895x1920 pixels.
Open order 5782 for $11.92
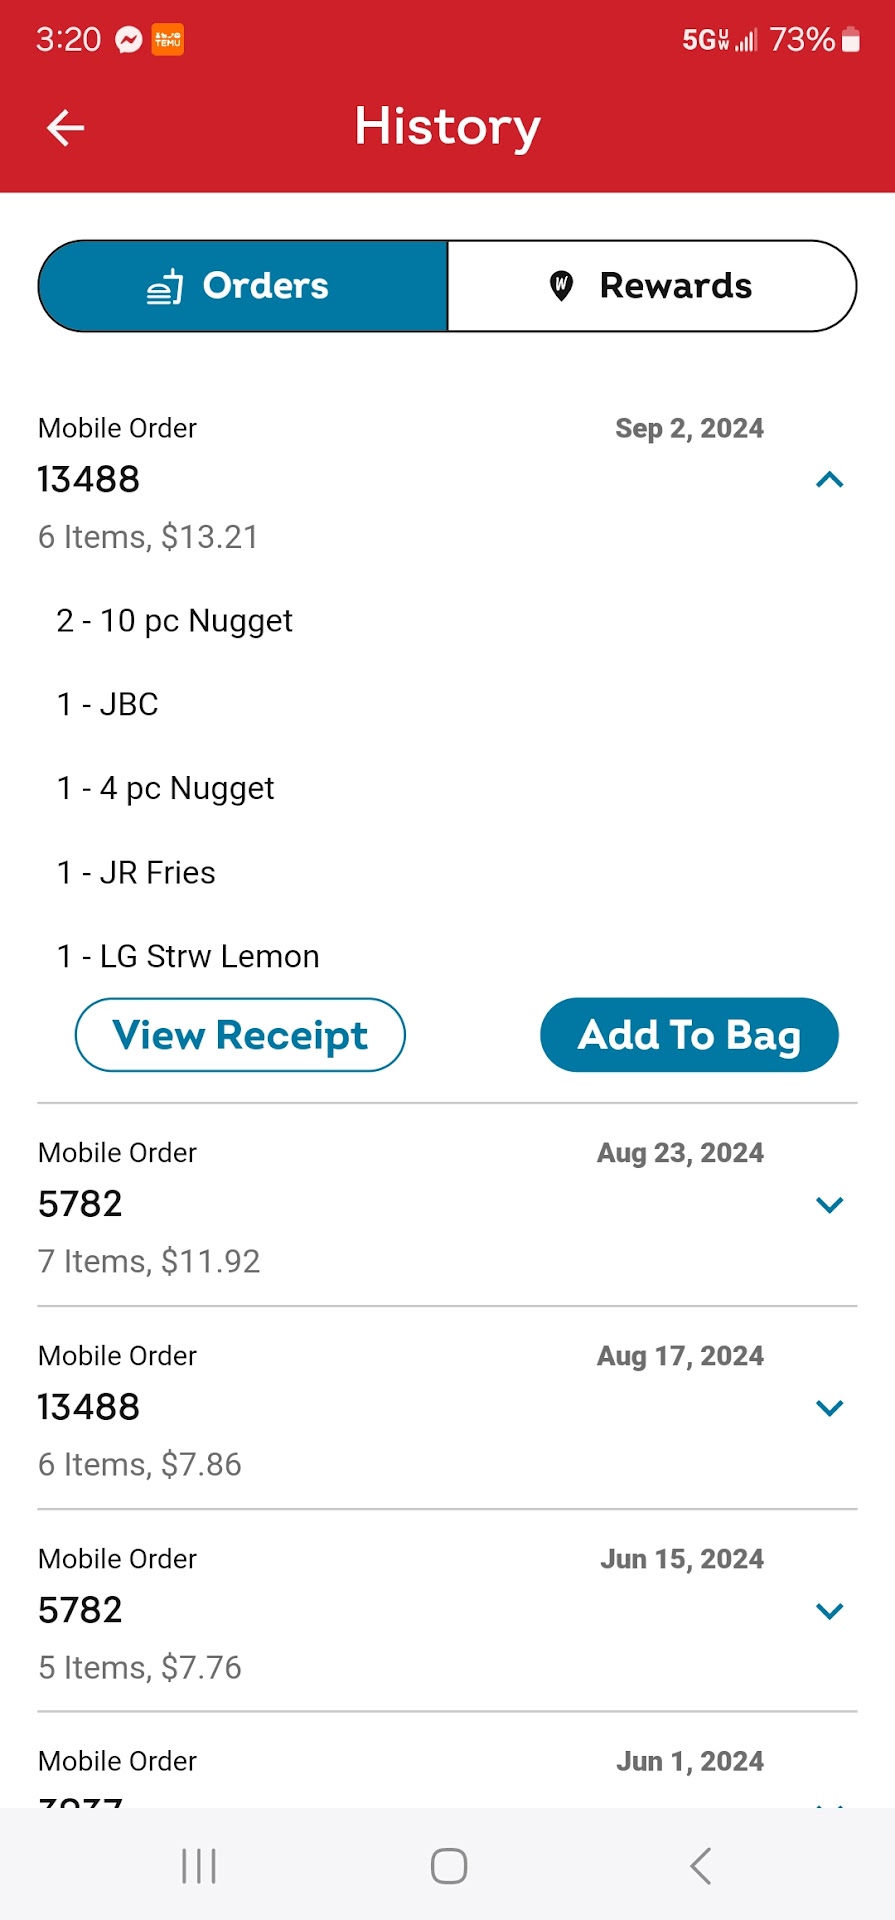(80, 1204)
